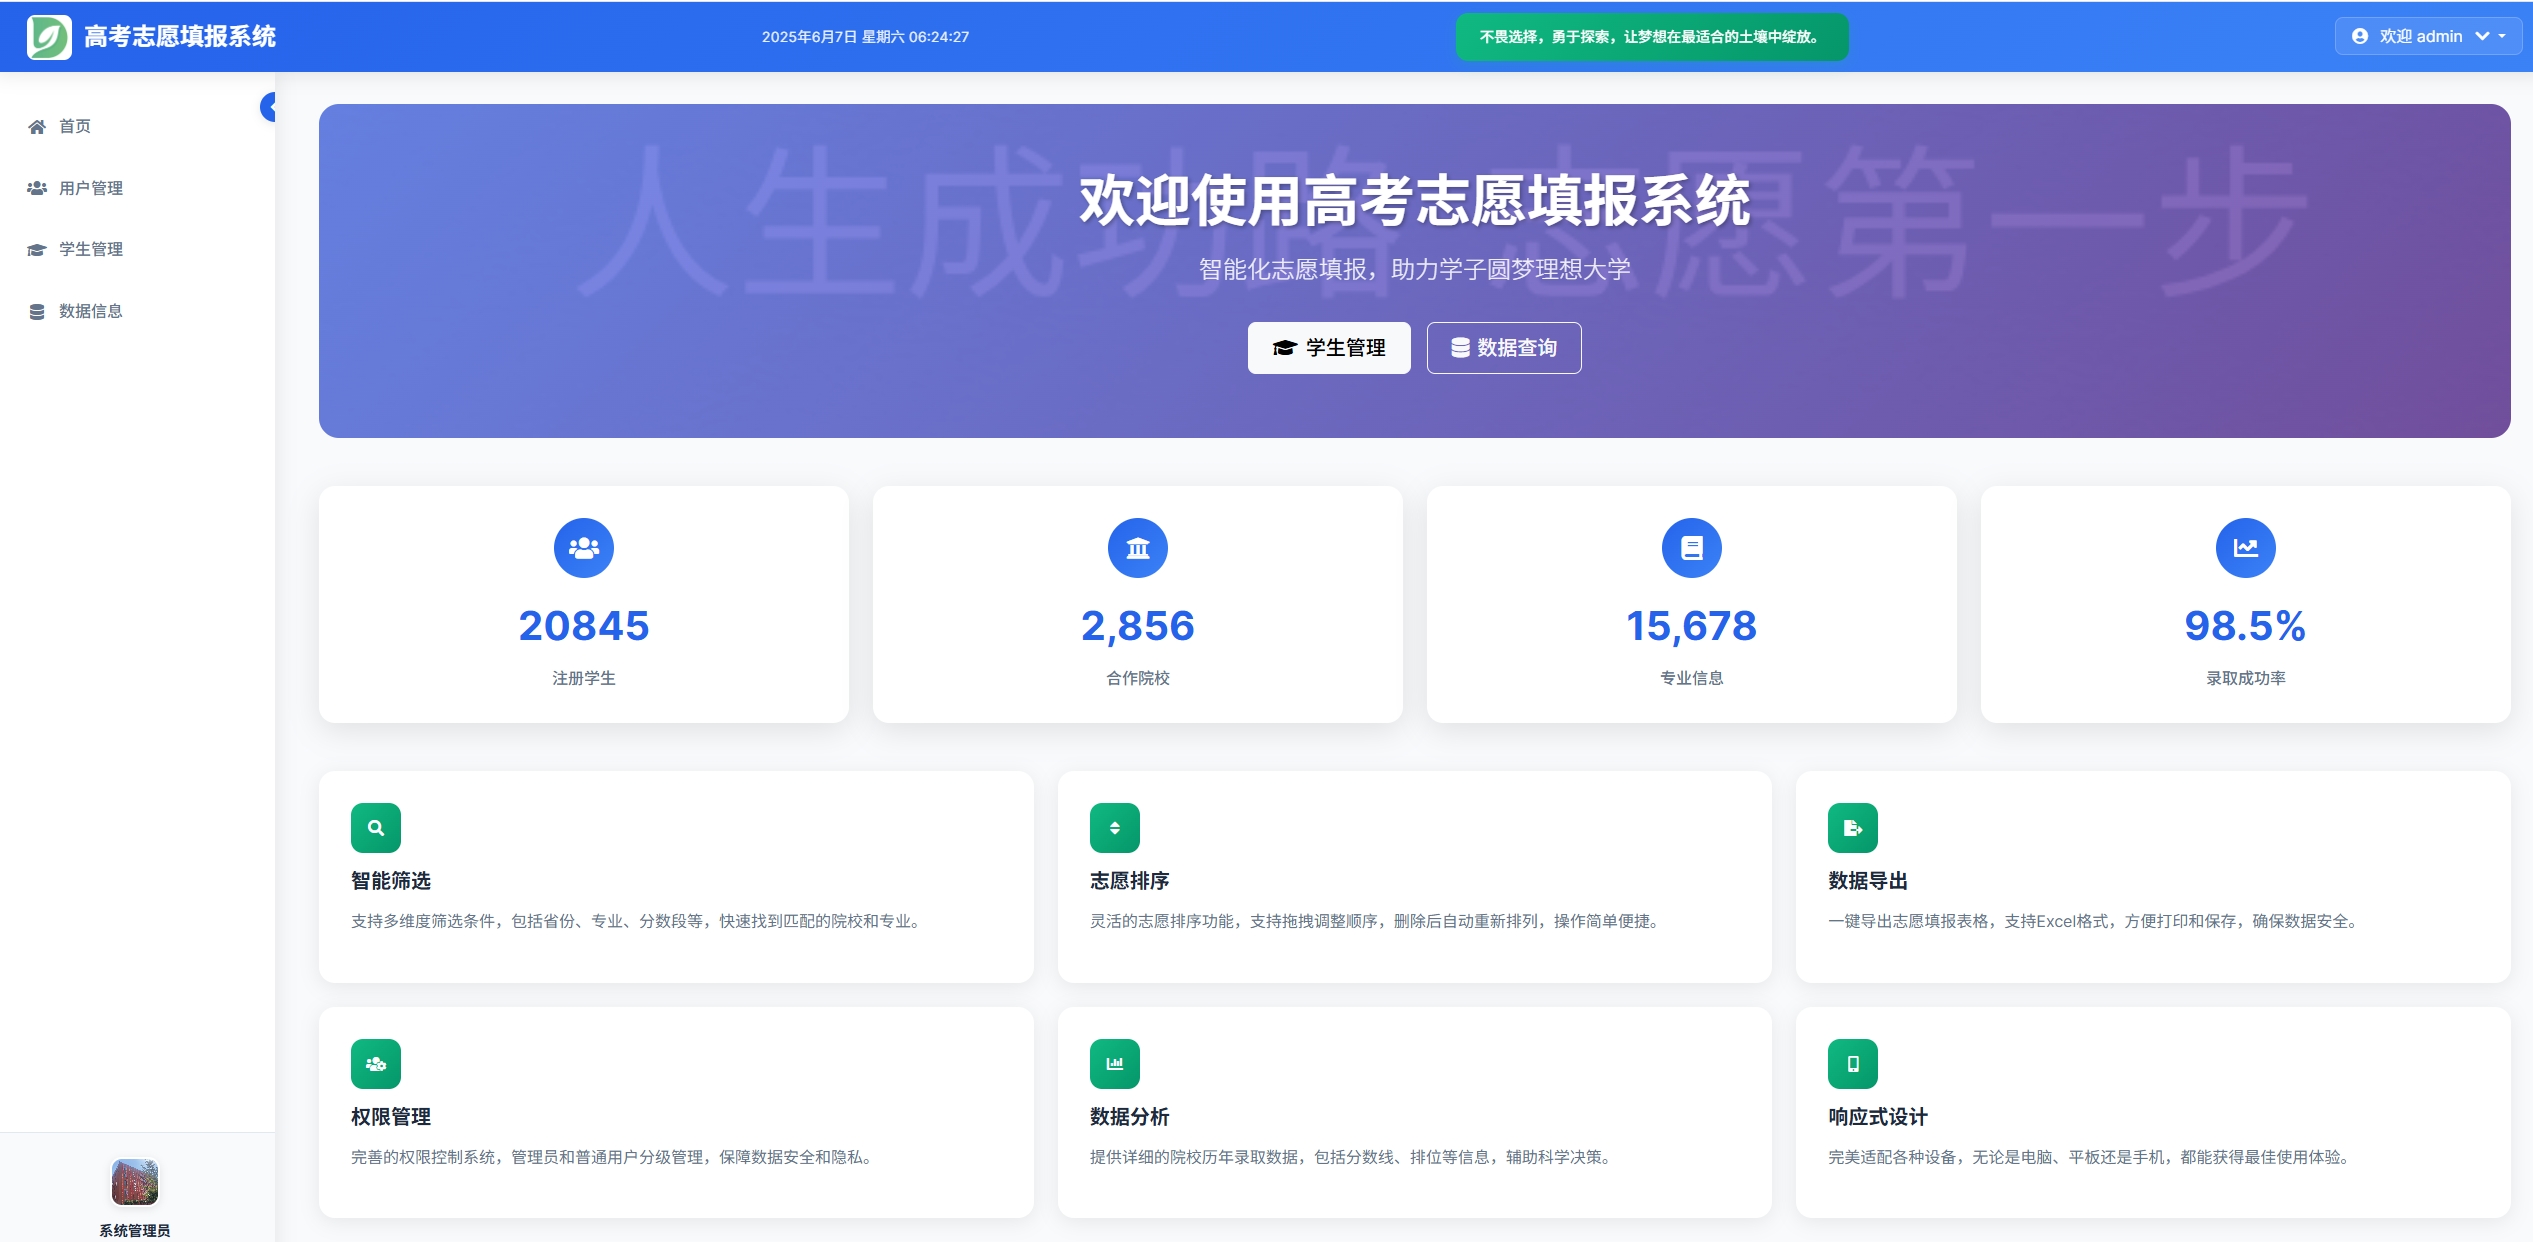Expand the 欢迎 admin user dropdown
The height and width of the screenshot is (1242, 2533).
[x=2420, y=36]
